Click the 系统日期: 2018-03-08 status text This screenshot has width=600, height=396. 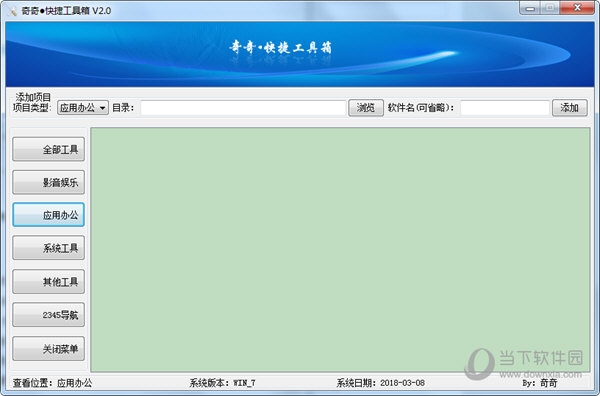point(380,383)
